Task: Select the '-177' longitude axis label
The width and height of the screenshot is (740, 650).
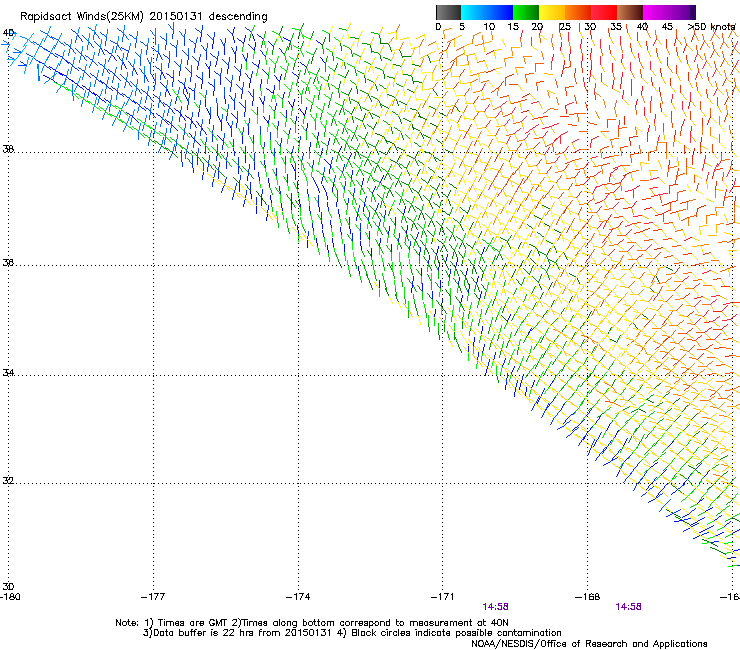Action: click(153, 597)
